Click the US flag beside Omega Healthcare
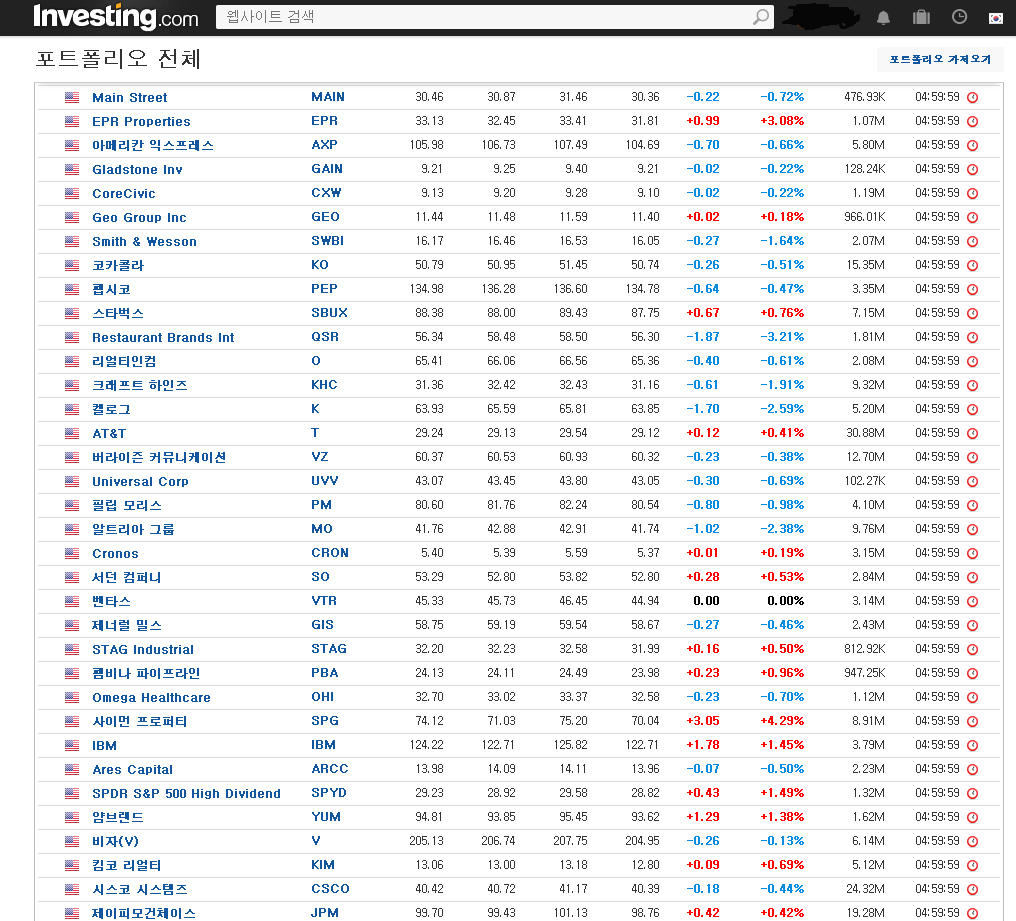This screenshot has width=1016, height=921. [x=72, y=697]
